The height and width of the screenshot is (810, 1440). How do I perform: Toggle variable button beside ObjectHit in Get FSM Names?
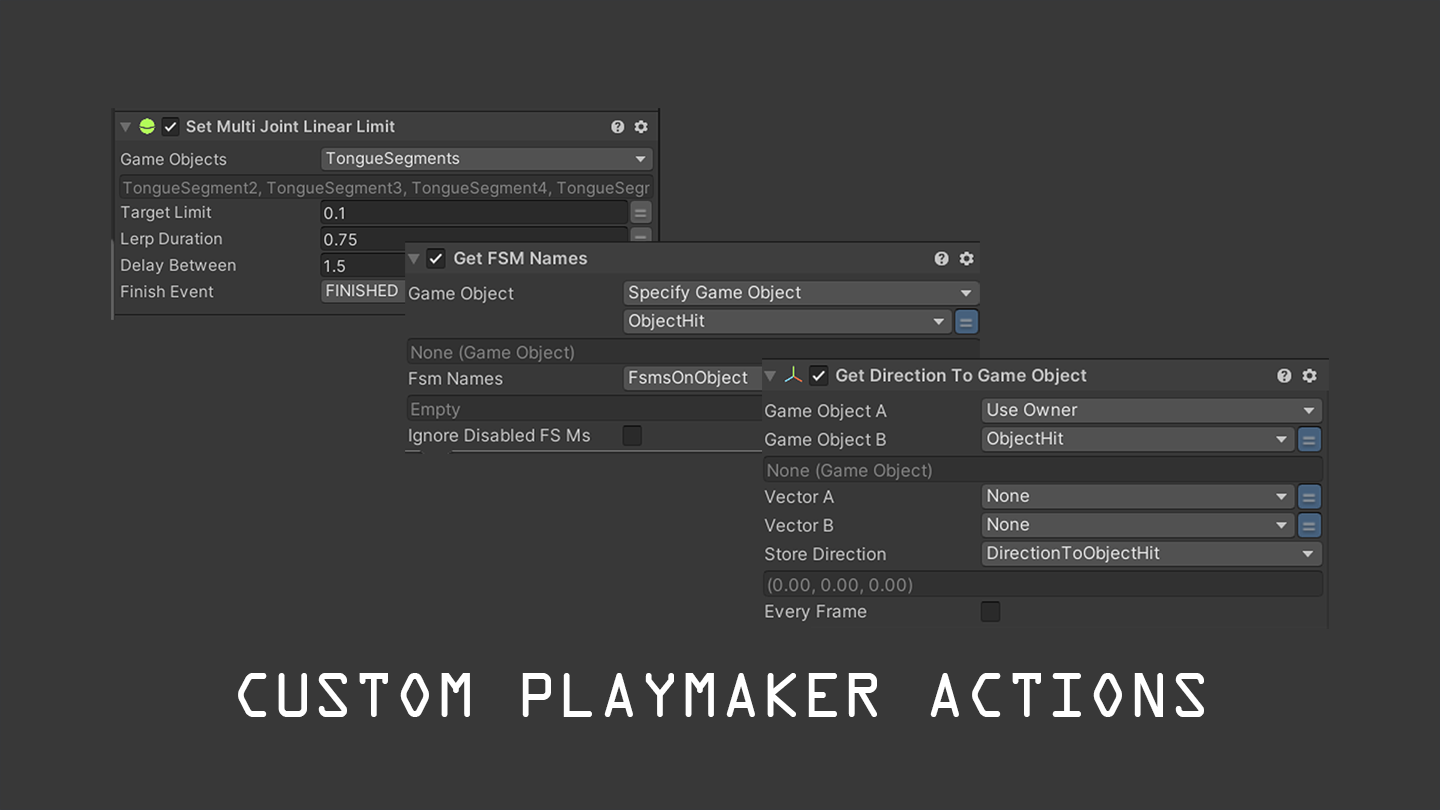pos(966,322)
